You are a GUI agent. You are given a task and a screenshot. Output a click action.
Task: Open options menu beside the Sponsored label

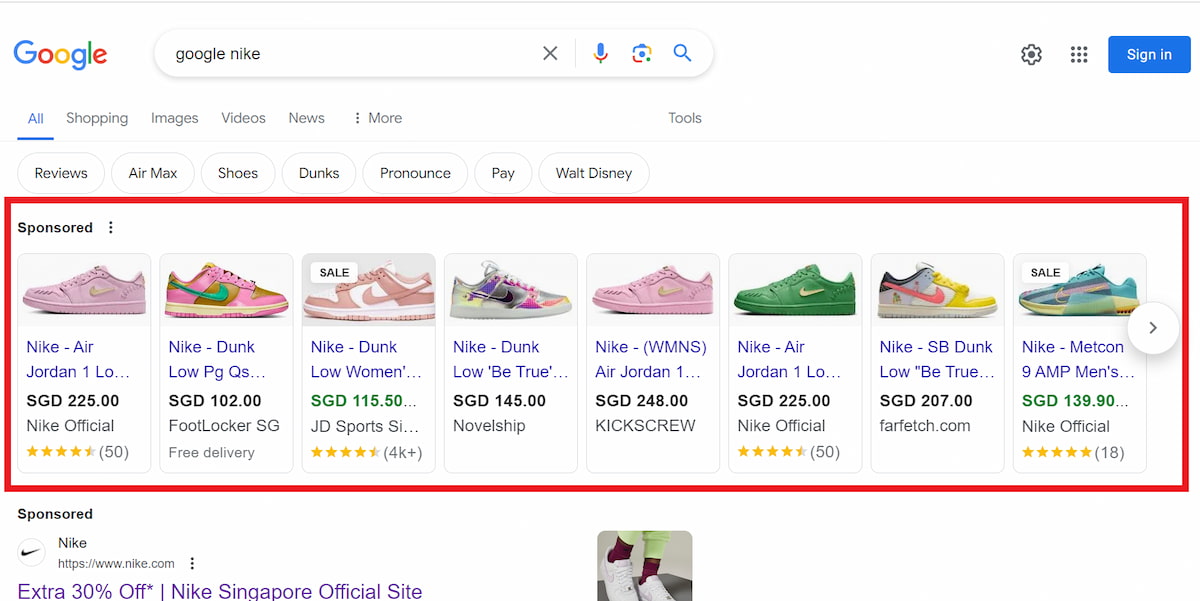pos(111,228)
